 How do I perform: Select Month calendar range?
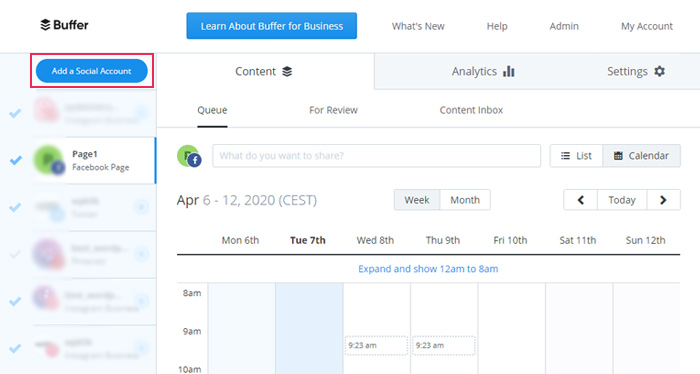pos(465,200)
